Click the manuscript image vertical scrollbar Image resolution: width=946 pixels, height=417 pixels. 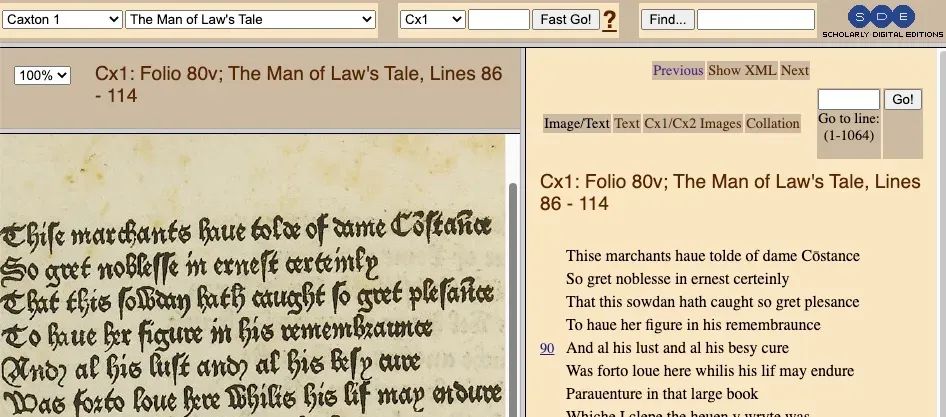513,299
